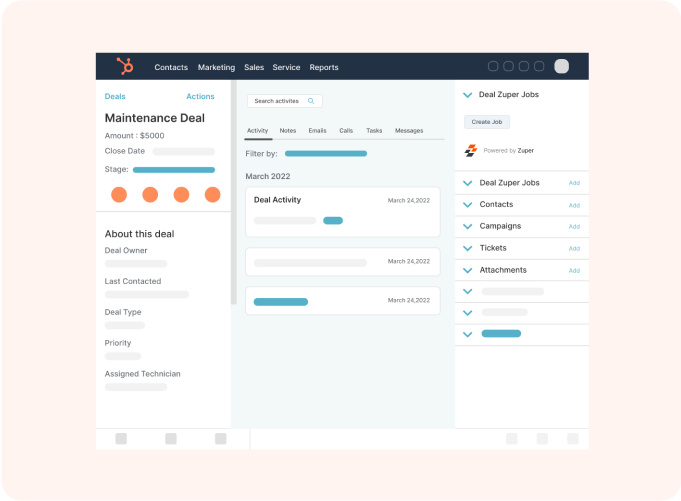Click Add next to Tickets

tap(574, 249)
